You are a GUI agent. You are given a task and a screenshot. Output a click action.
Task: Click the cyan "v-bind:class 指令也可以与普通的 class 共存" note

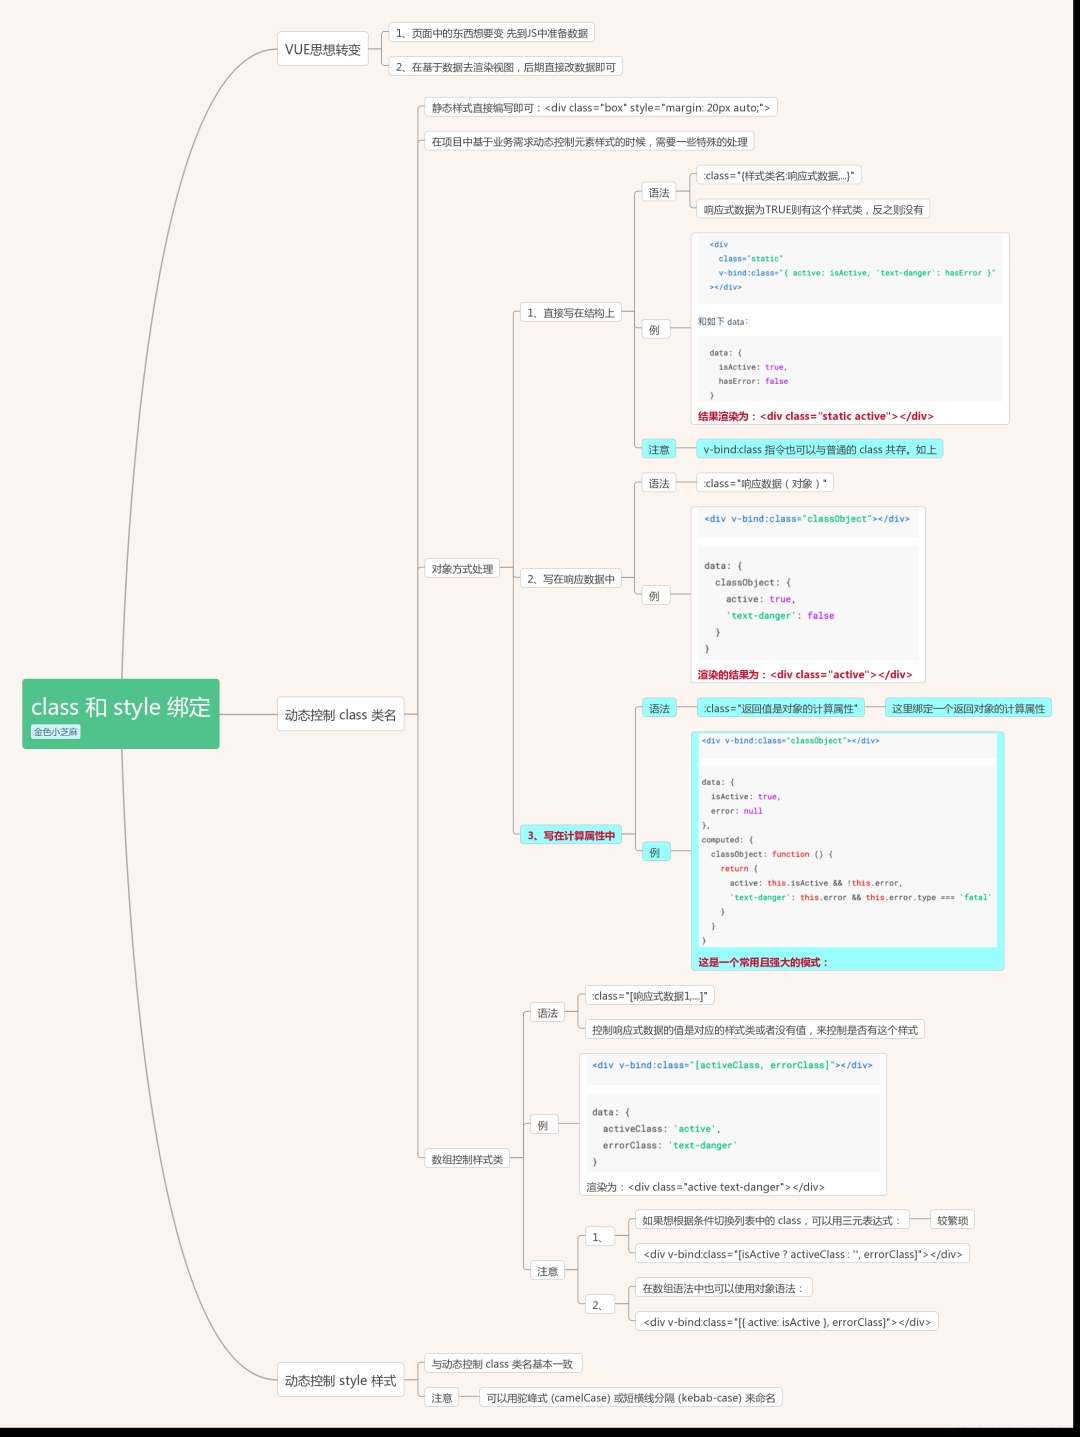[819, 449]
